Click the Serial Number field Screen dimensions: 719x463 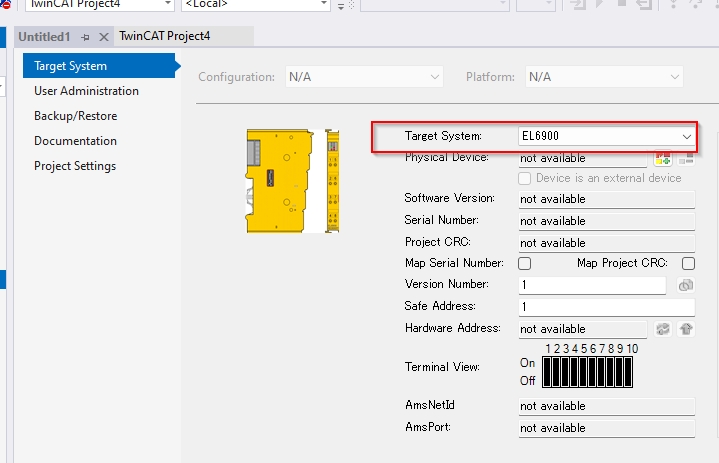tap(607, 221)
